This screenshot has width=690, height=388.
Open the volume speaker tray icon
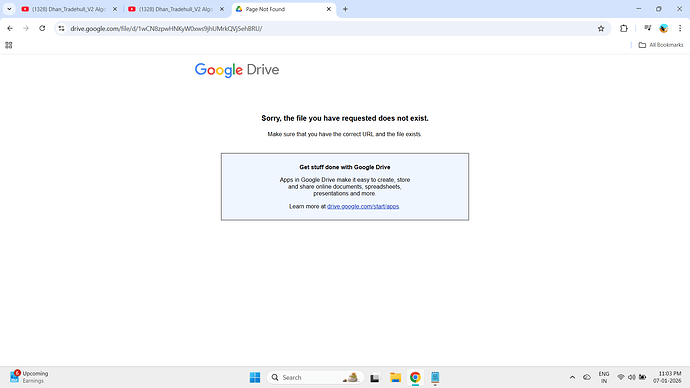coord(631,377)
